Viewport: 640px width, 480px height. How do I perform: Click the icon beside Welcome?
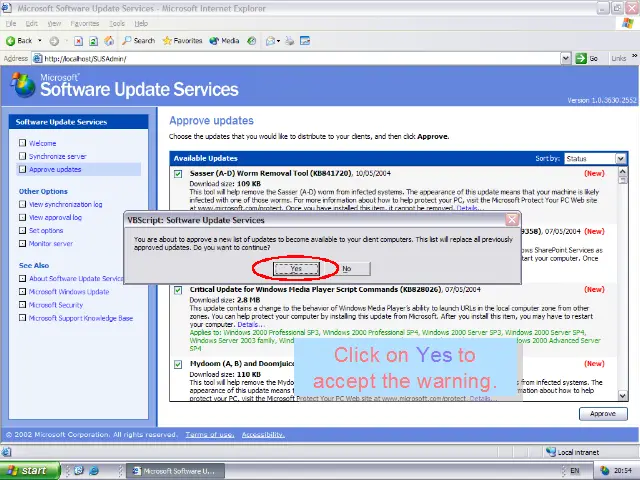pos(22,143)
